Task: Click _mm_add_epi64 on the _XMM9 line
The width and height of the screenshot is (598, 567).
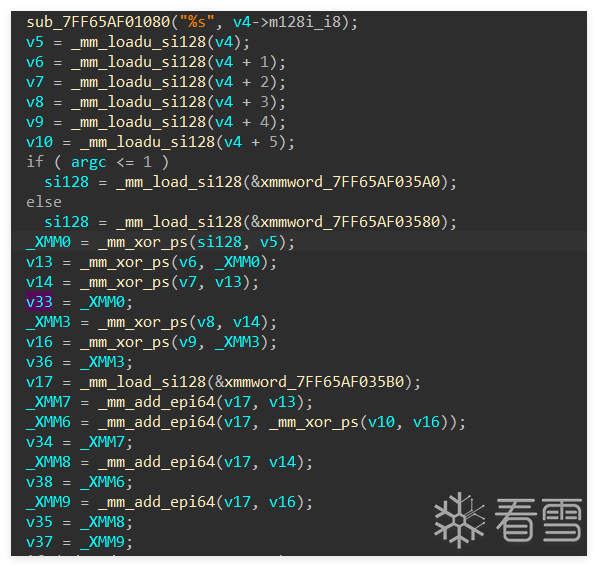Action: (156, 502)
